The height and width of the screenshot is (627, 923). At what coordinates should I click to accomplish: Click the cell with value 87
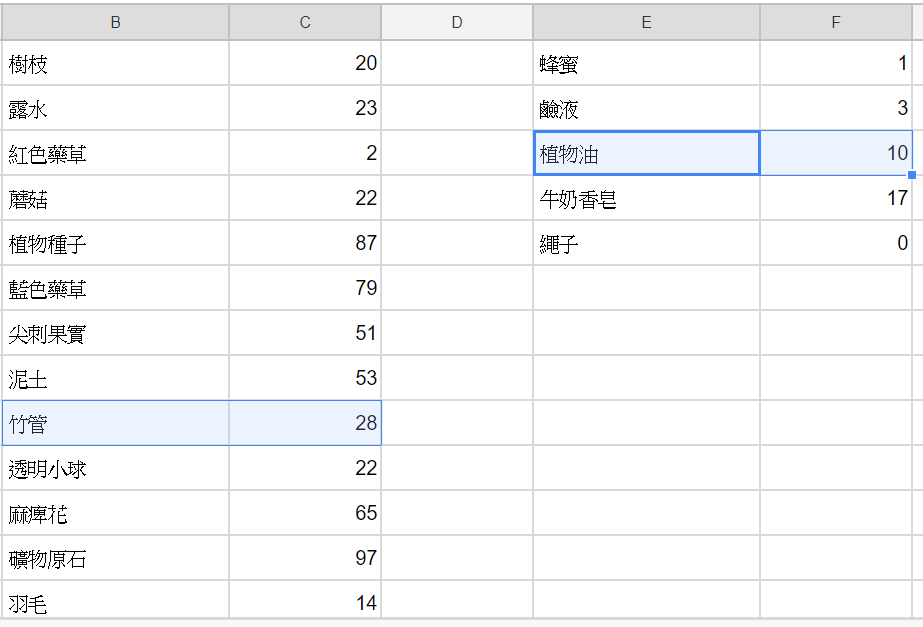tap(305, 243)
